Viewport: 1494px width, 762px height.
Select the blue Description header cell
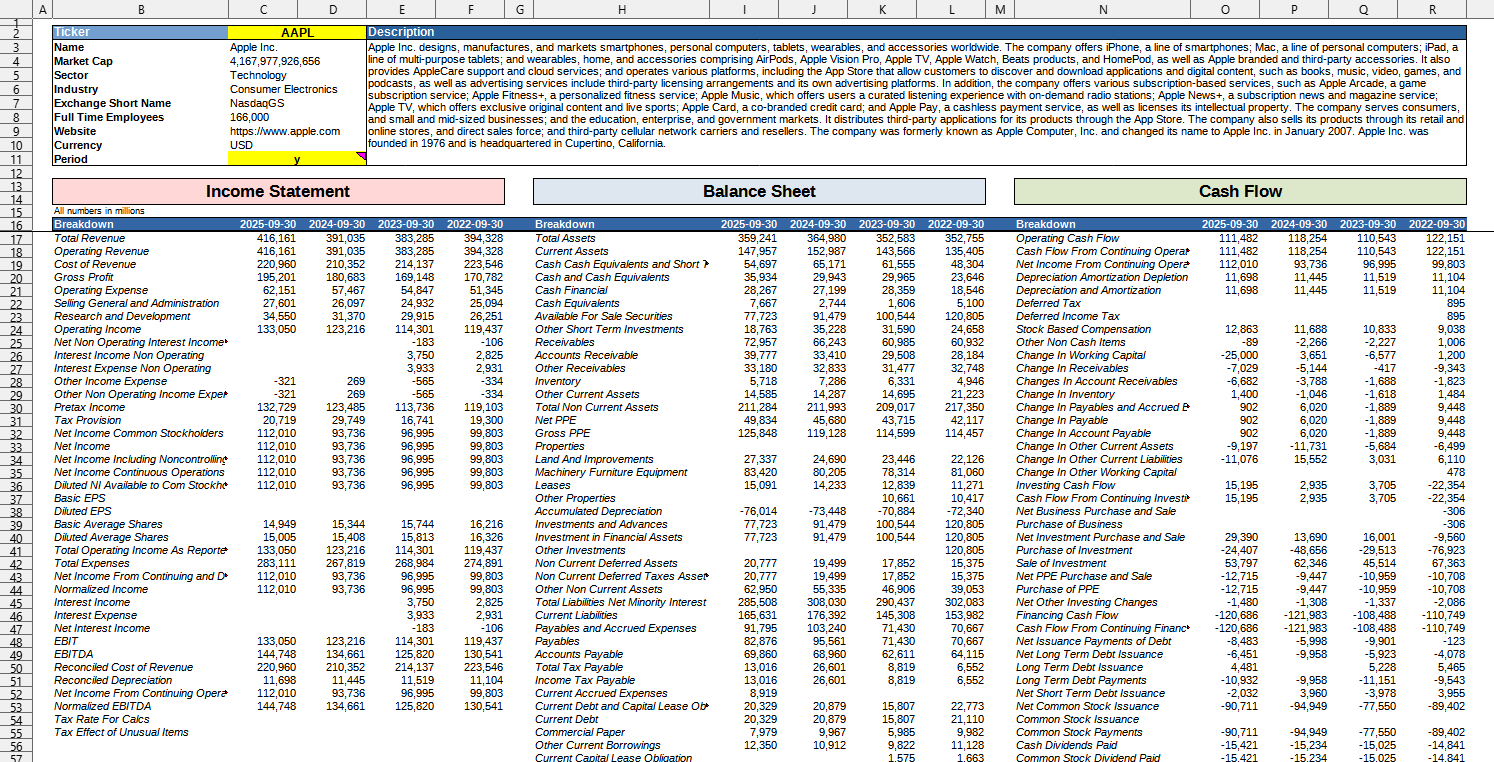pyautogui.click(x=917, y=32)
